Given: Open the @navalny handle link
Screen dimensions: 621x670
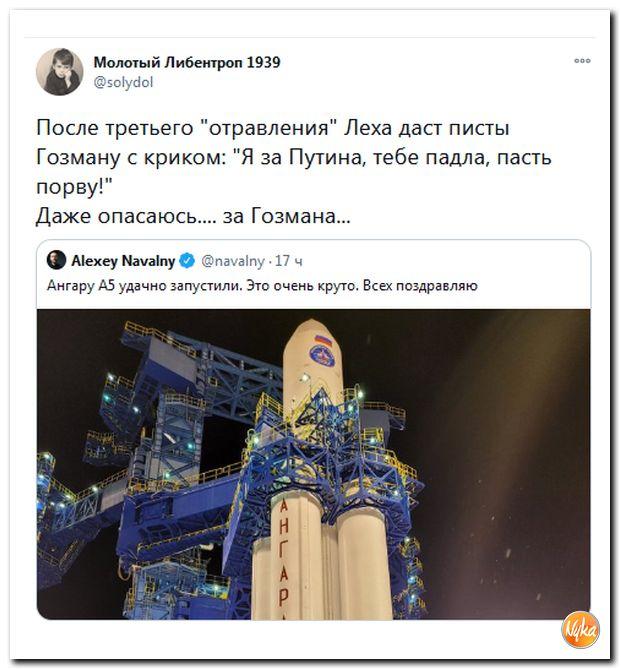Looking at the screenshot, I should 233,261.
